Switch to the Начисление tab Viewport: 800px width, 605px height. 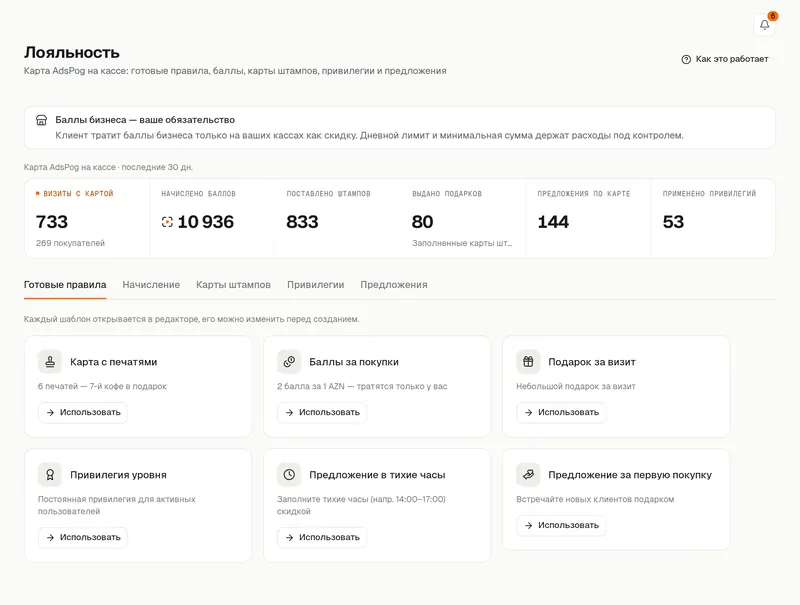[x=151, y=285]
